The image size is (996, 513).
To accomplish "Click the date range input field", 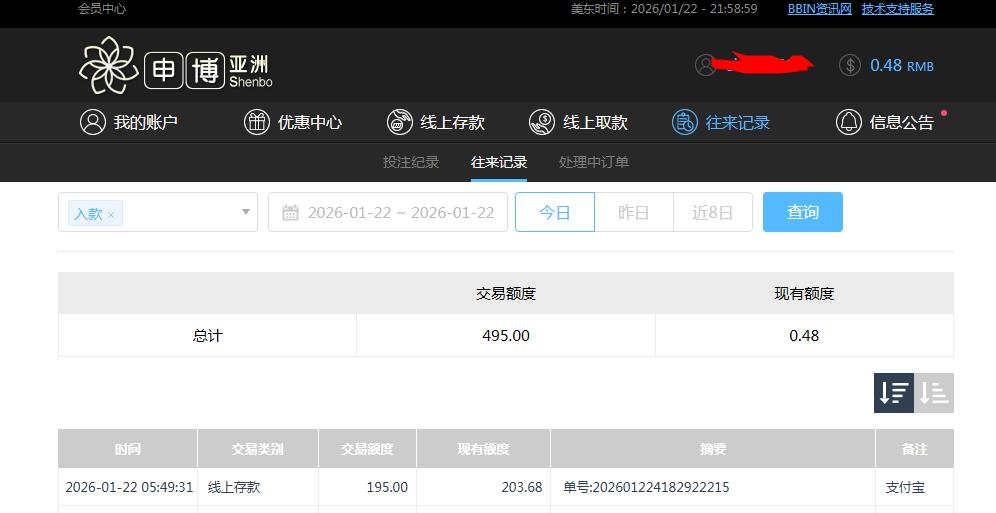I will [x=387, y=212].
